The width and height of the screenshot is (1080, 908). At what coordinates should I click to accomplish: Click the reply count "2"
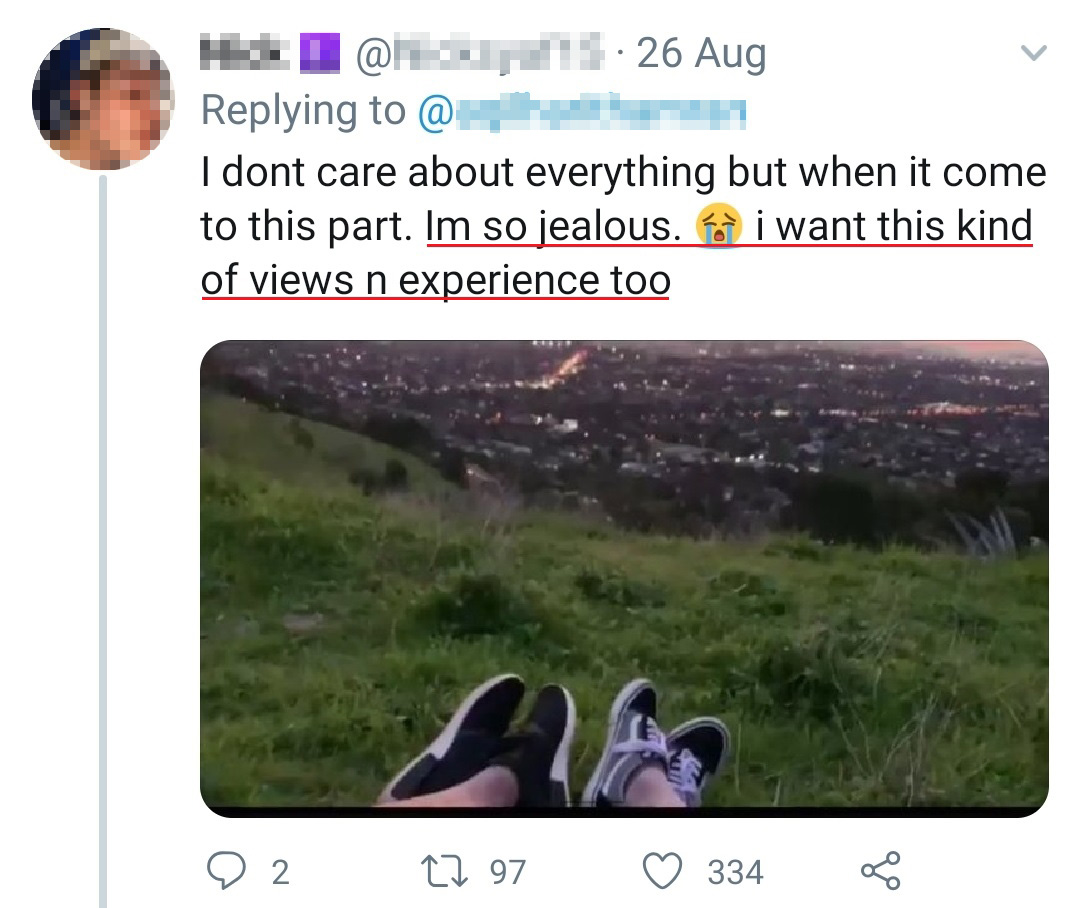coord(280,872)
